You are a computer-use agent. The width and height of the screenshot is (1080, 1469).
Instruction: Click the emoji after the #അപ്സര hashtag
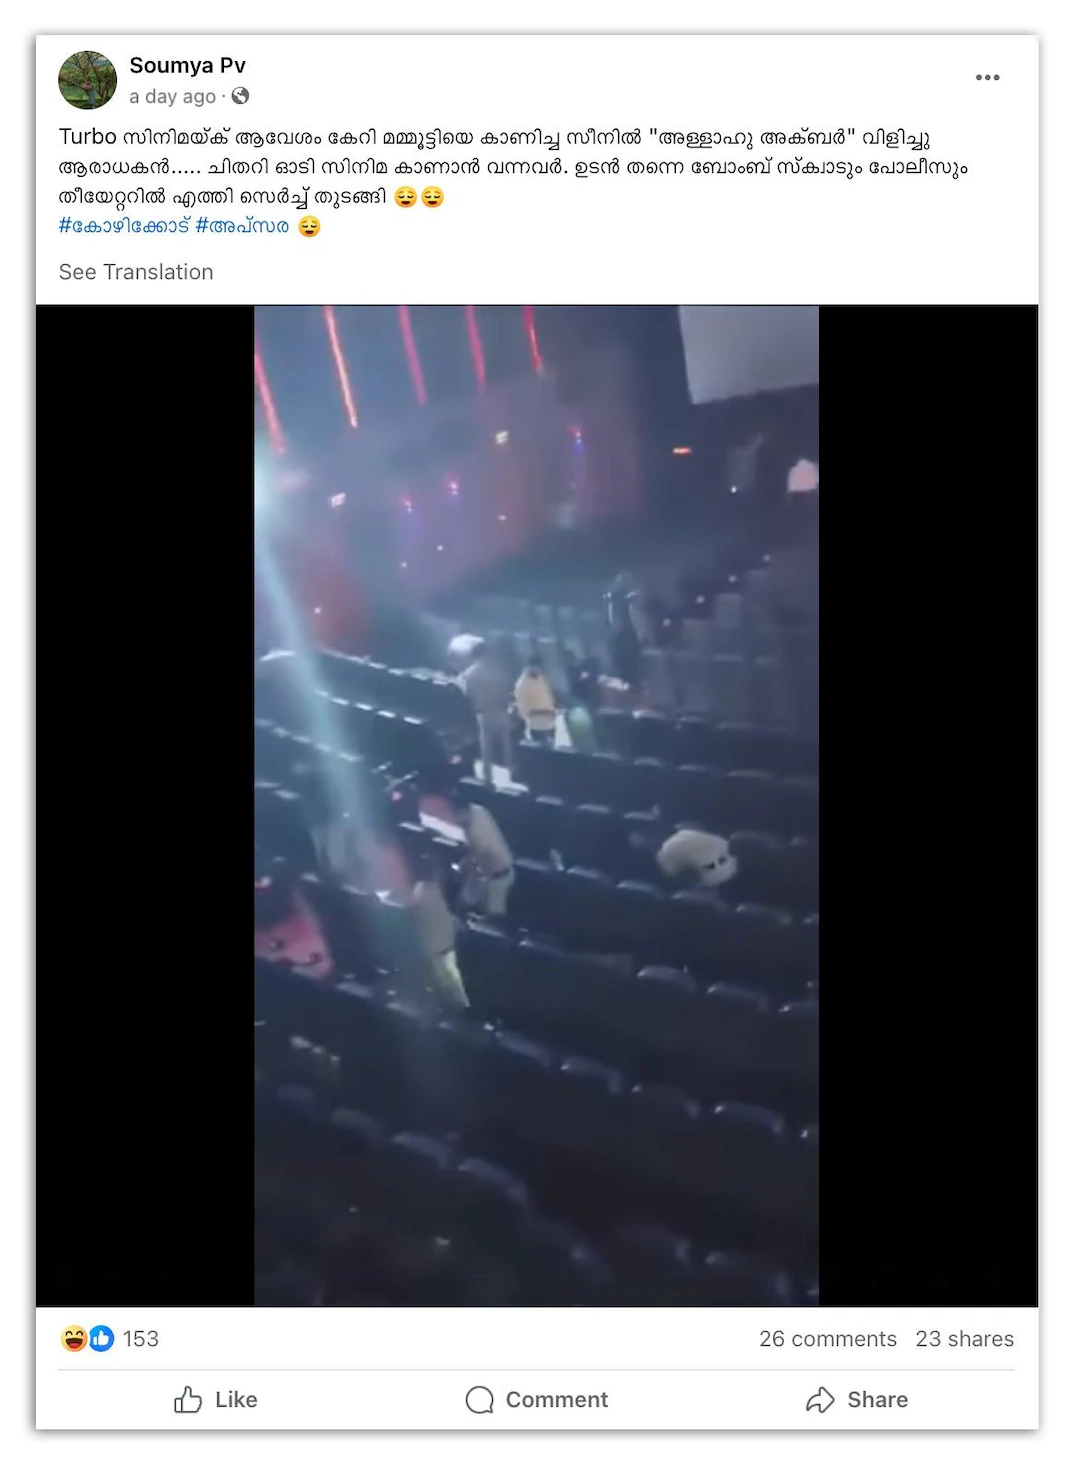[x=310, y=227]
